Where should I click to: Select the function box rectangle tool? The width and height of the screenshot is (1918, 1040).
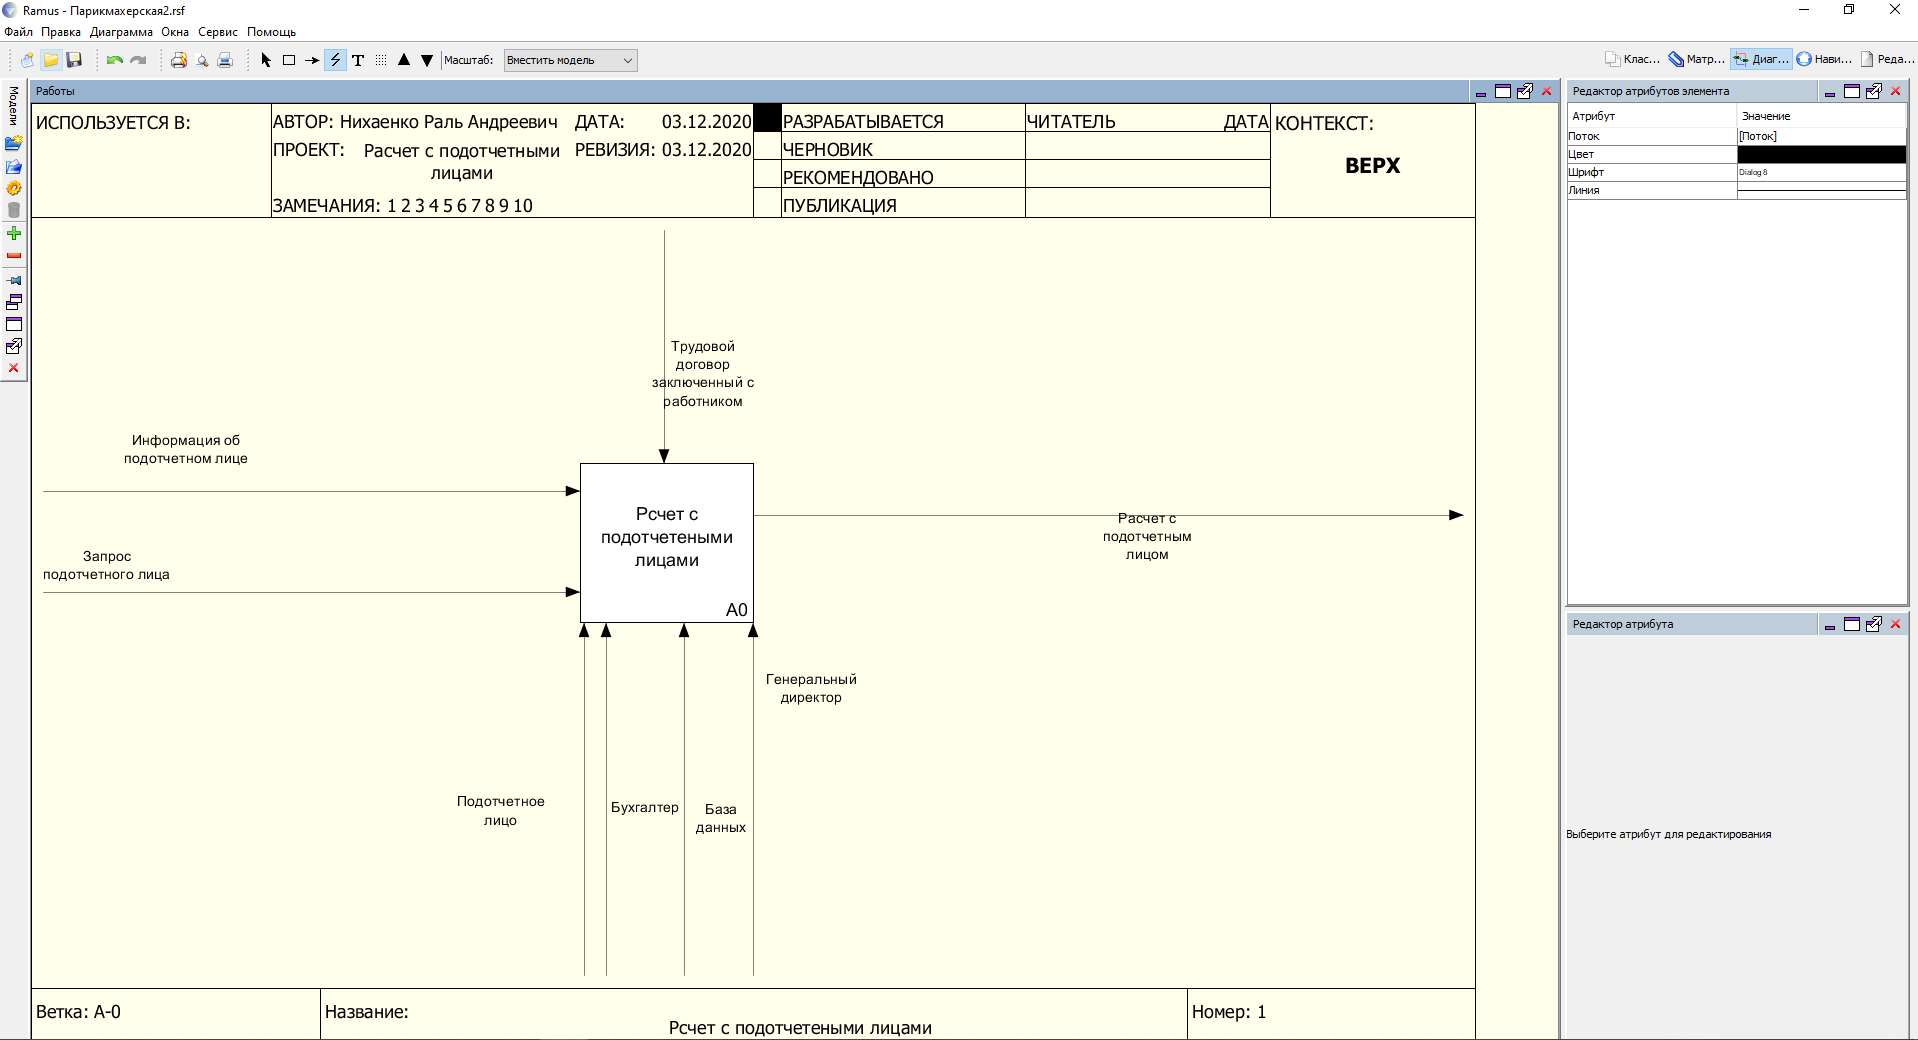[x=289, y=60]
